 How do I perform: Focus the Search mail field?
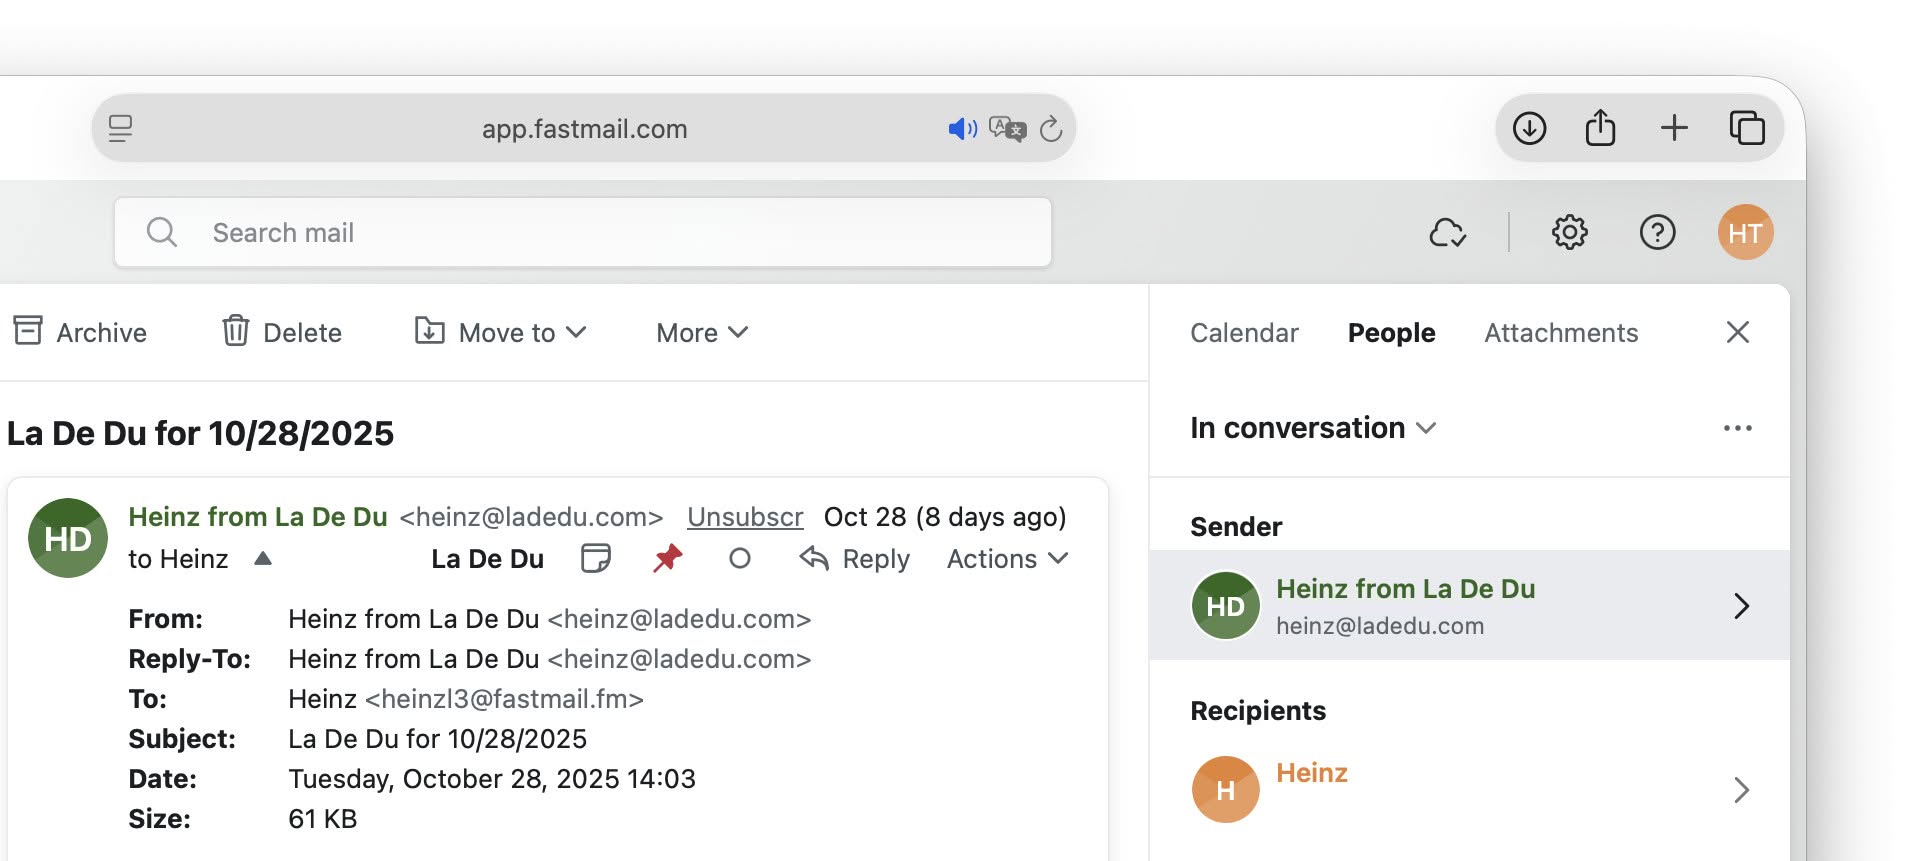tap(583, 232)
